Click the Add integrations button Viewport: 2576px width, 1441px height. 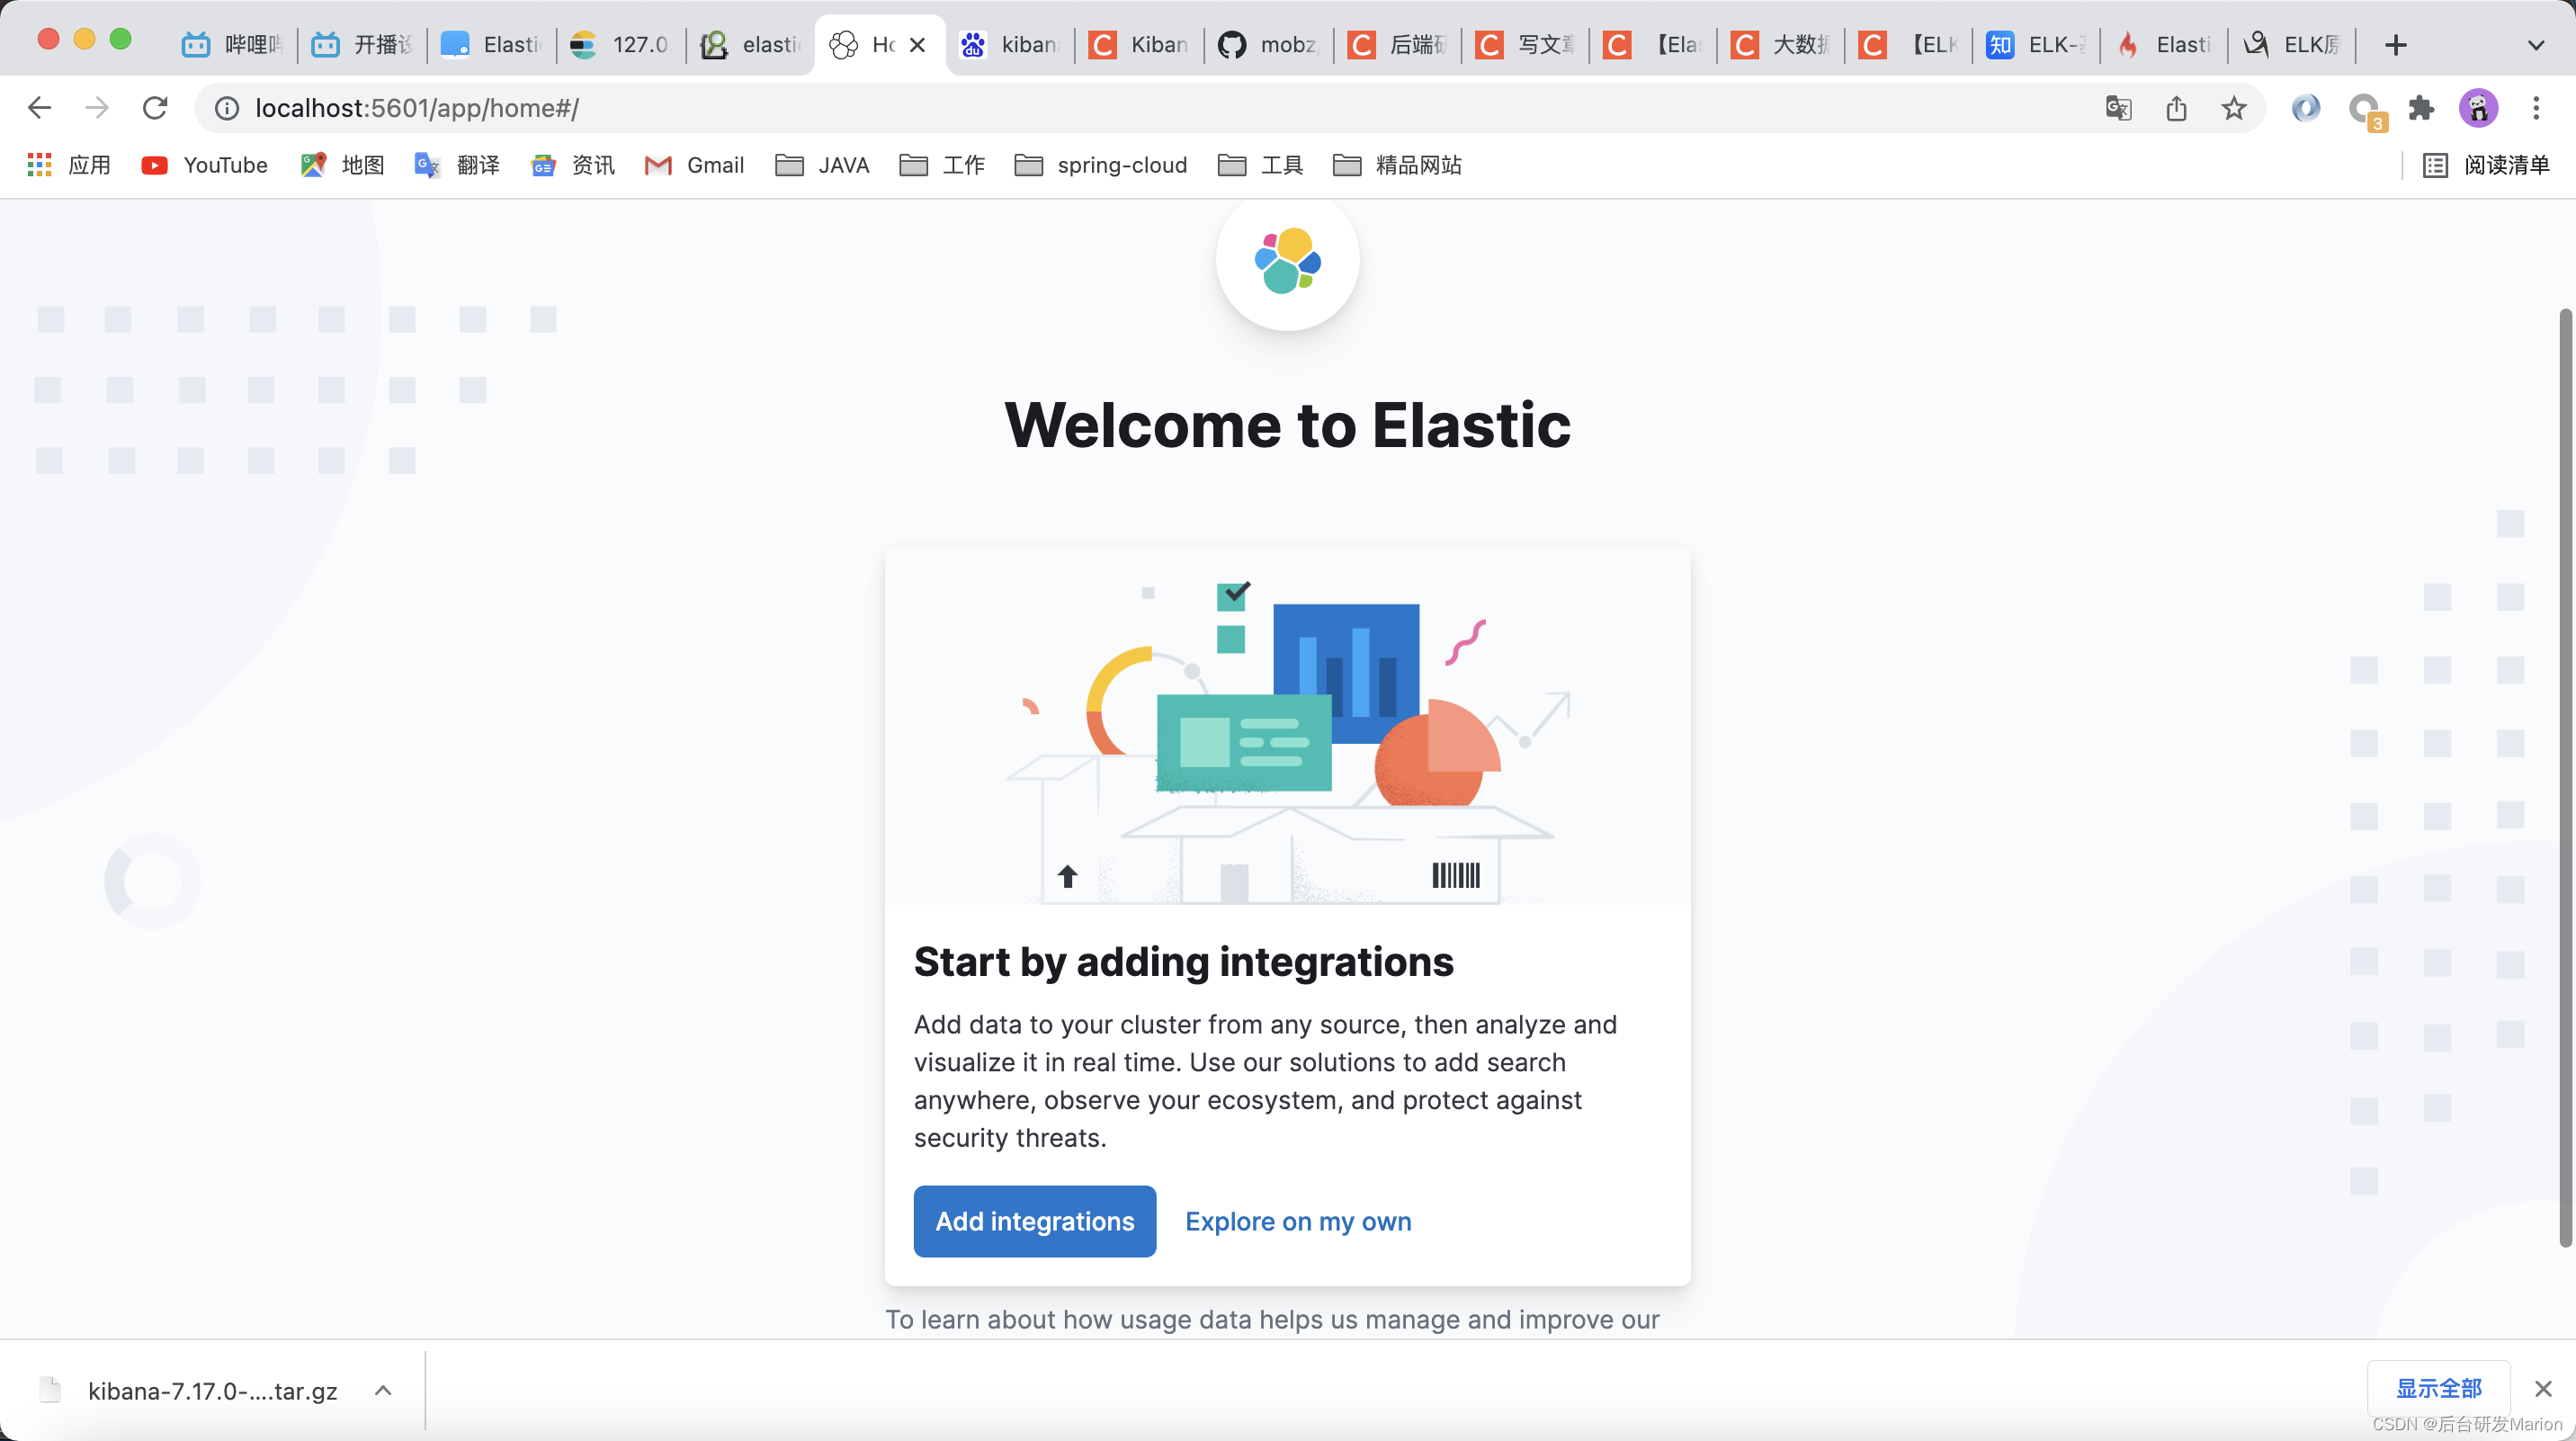point(1034,1221)
